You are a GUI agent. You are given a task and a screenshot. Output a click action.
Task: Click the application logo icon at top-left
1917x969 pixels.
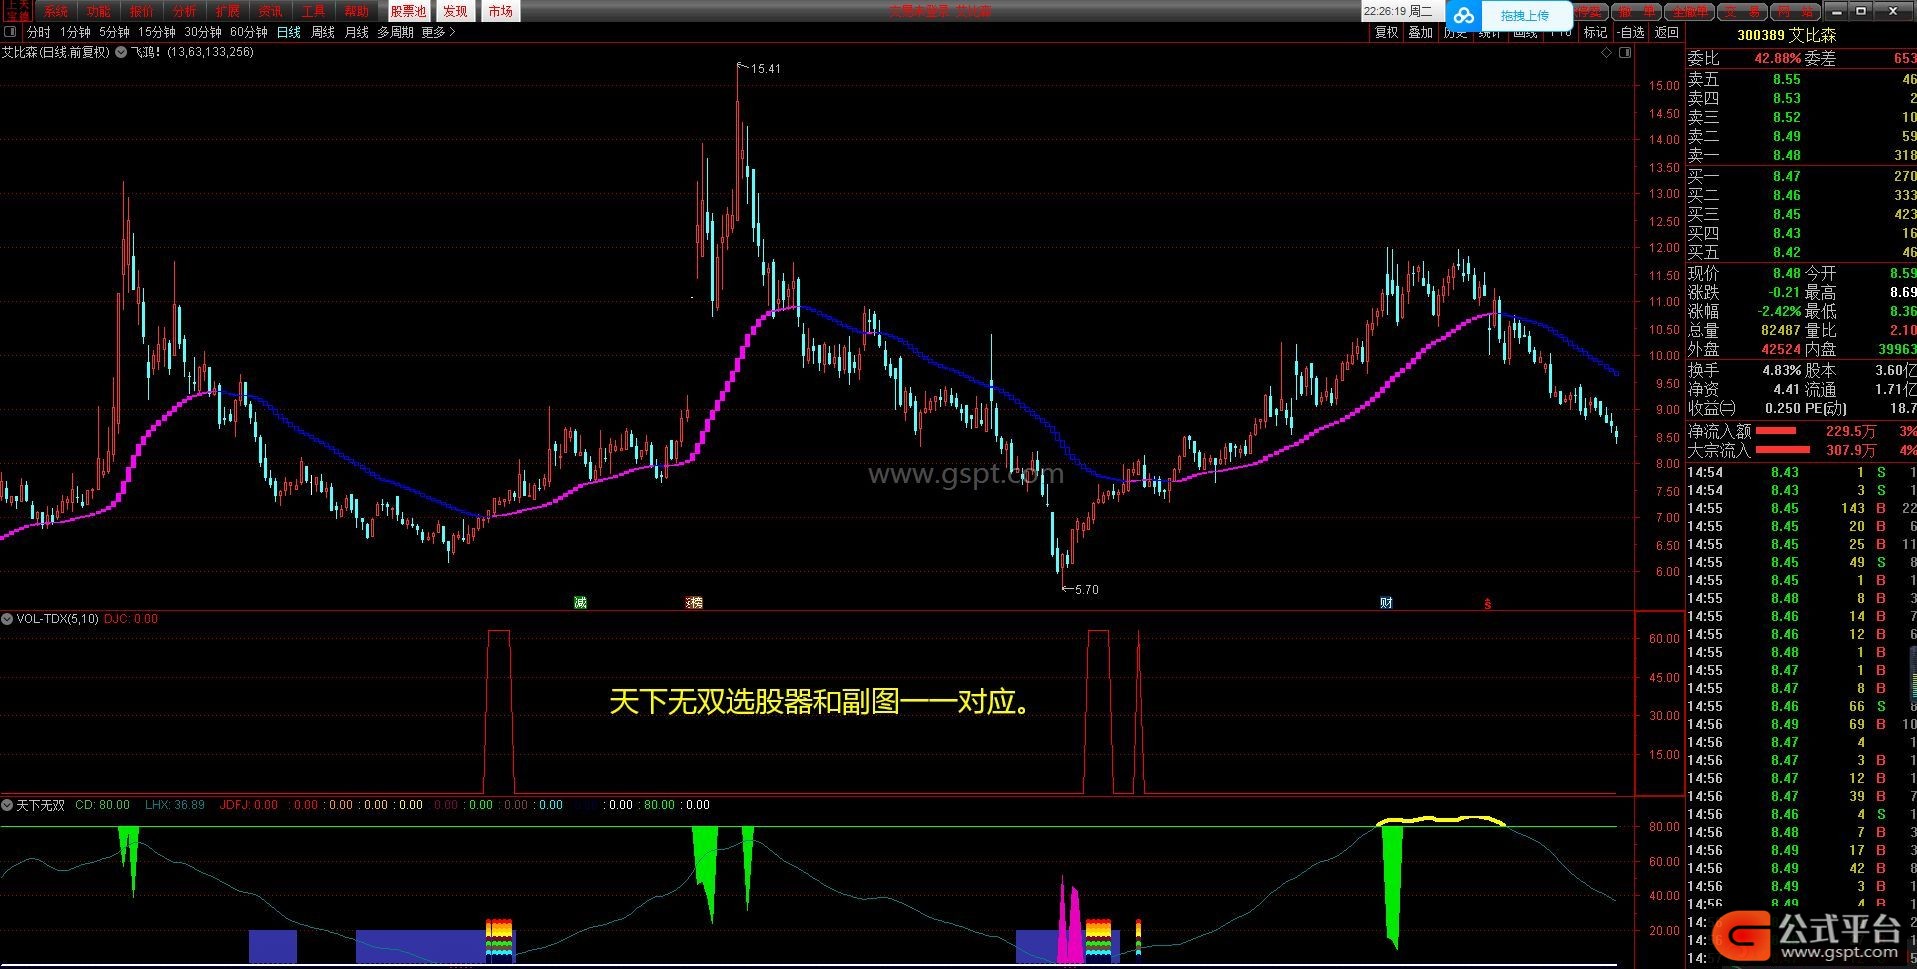click(17, 11)
